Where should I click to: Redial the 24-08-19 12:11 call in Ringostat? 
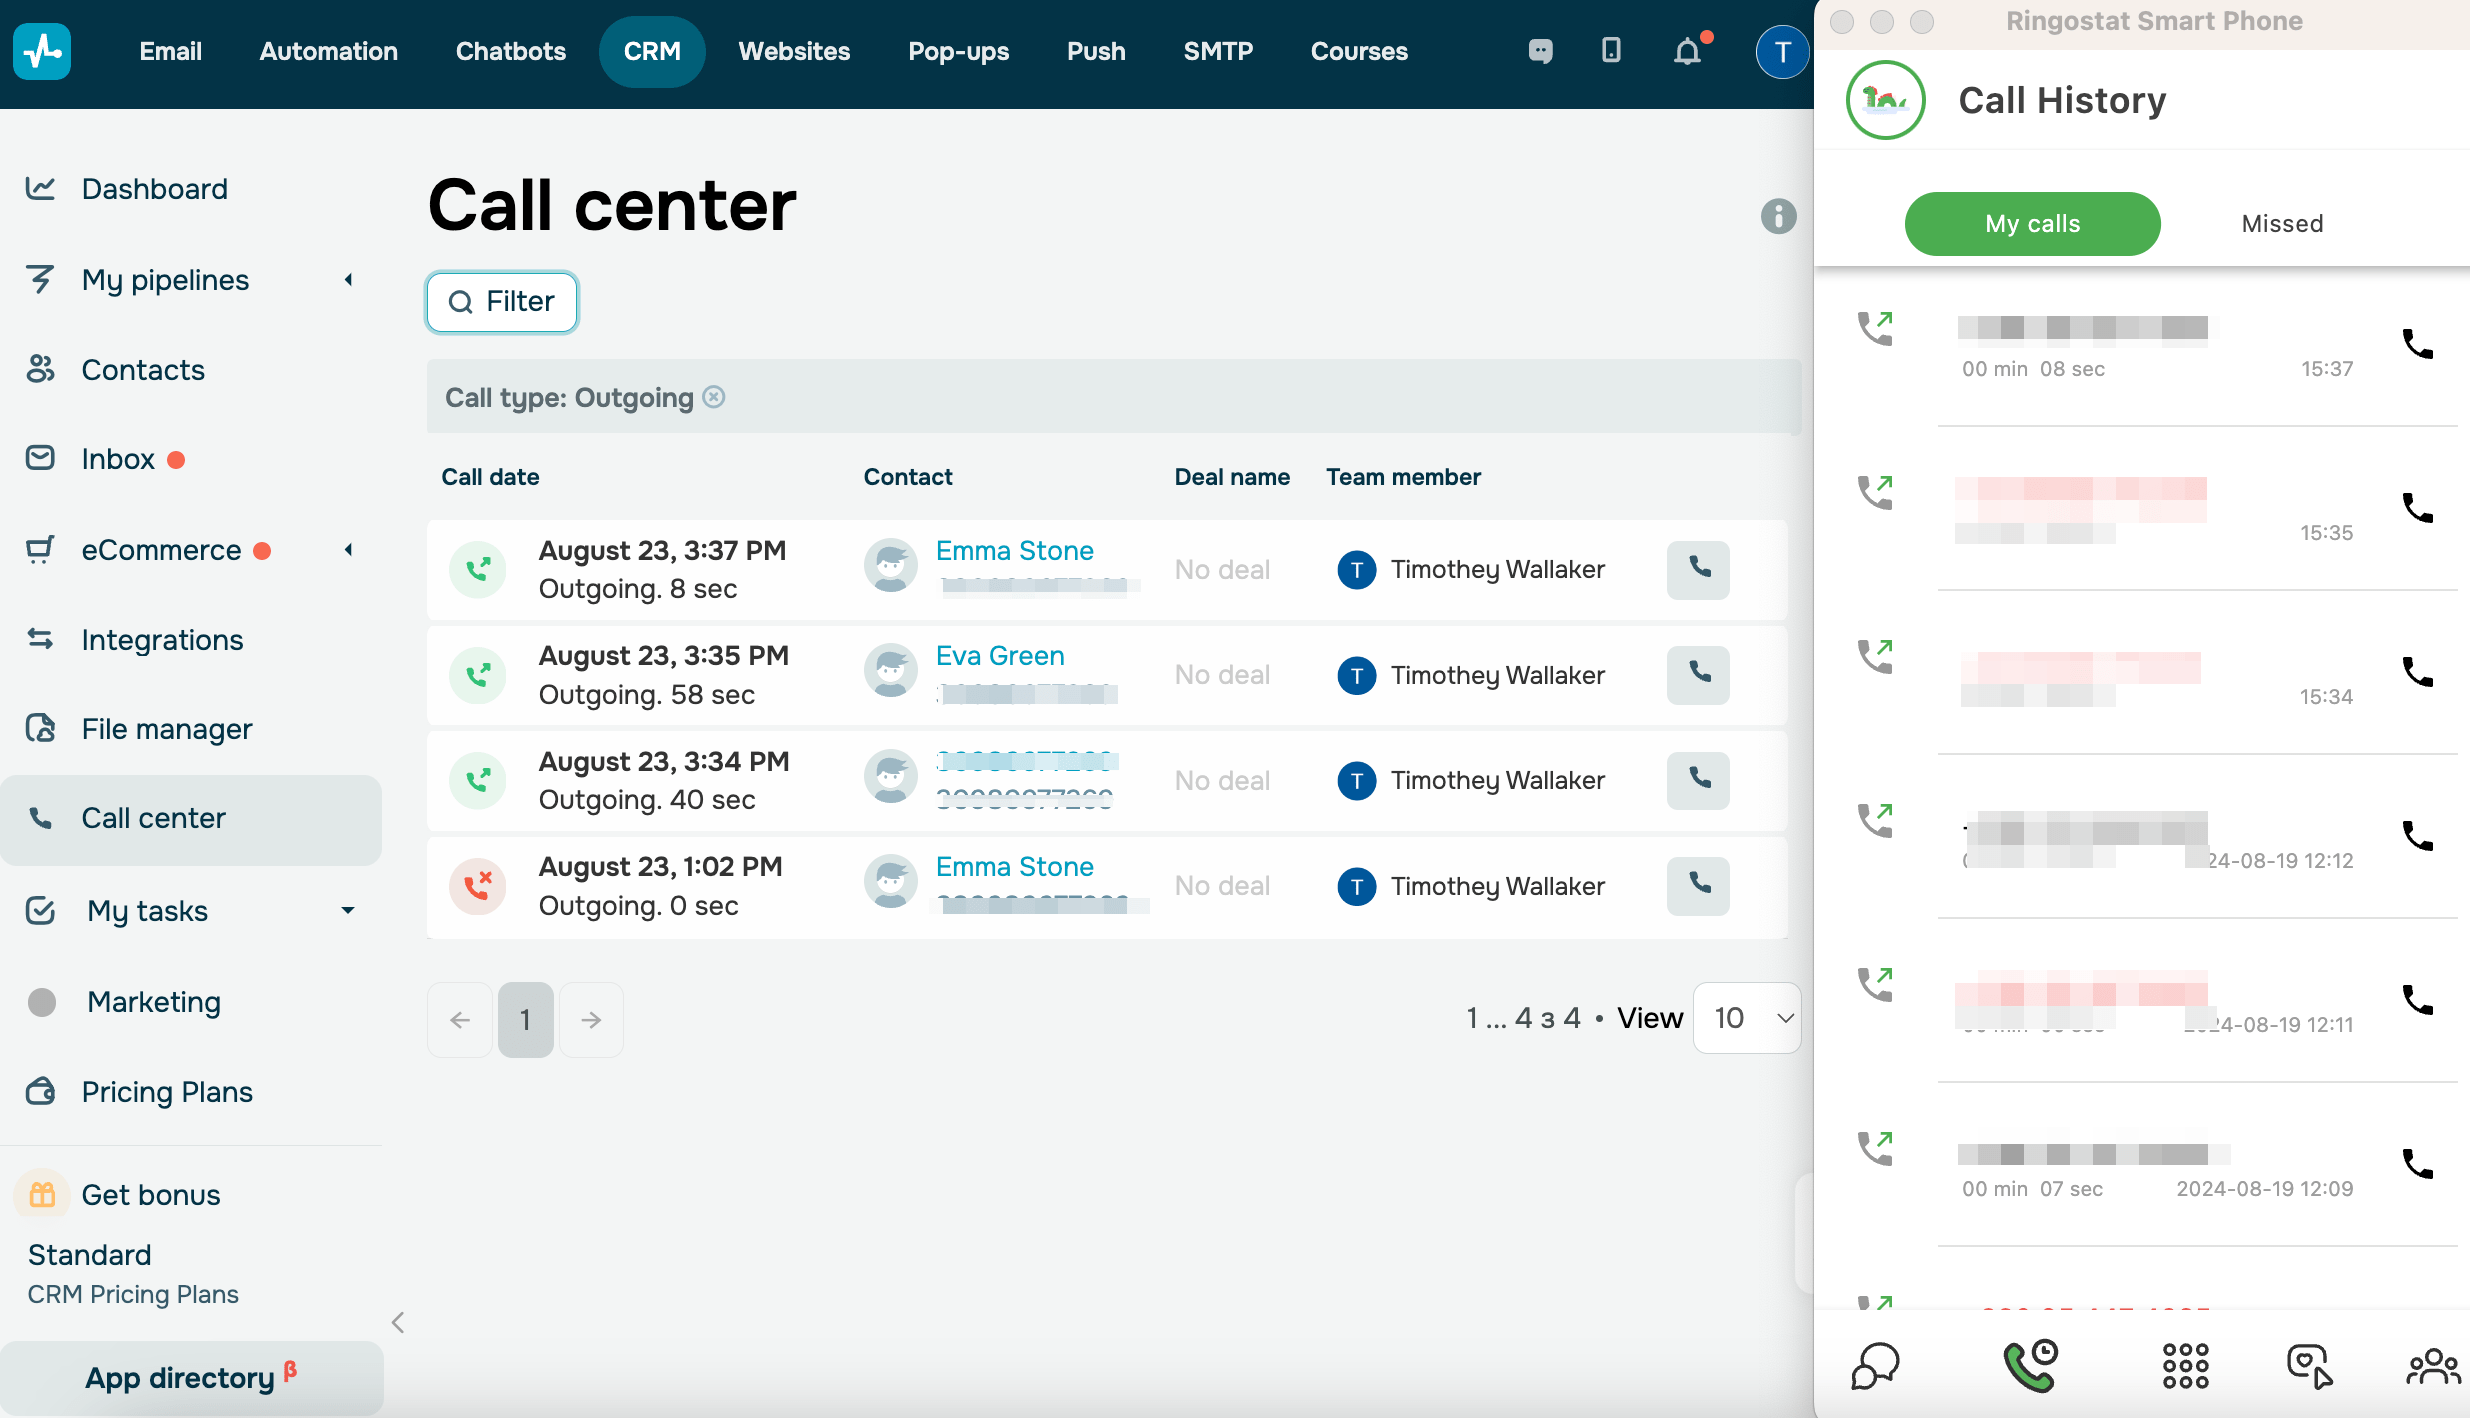(x=2417, y=1000)
